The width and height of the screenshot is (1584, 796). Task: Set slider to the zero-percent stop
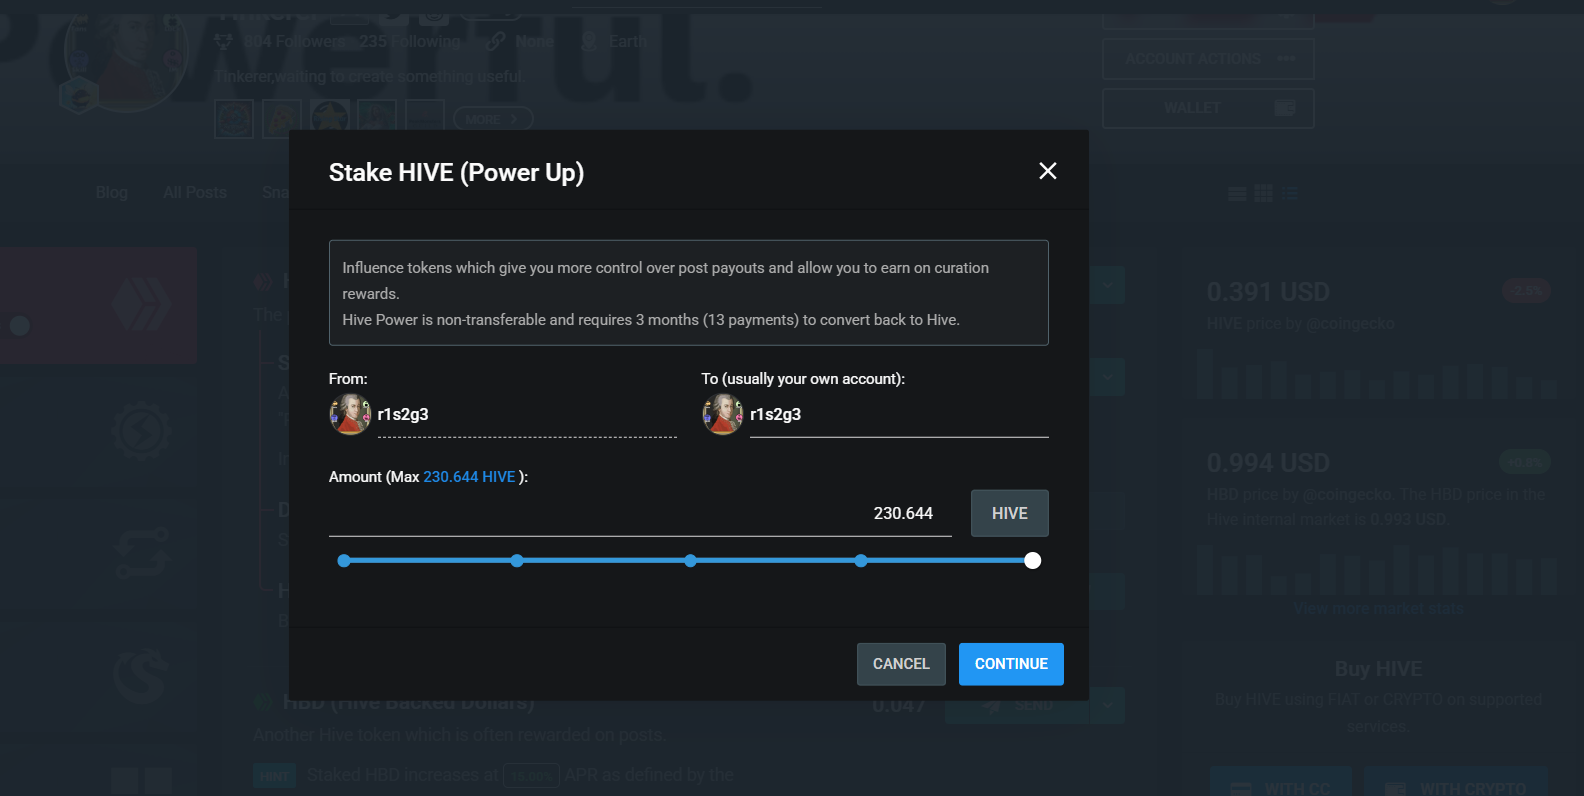(344, 561)
